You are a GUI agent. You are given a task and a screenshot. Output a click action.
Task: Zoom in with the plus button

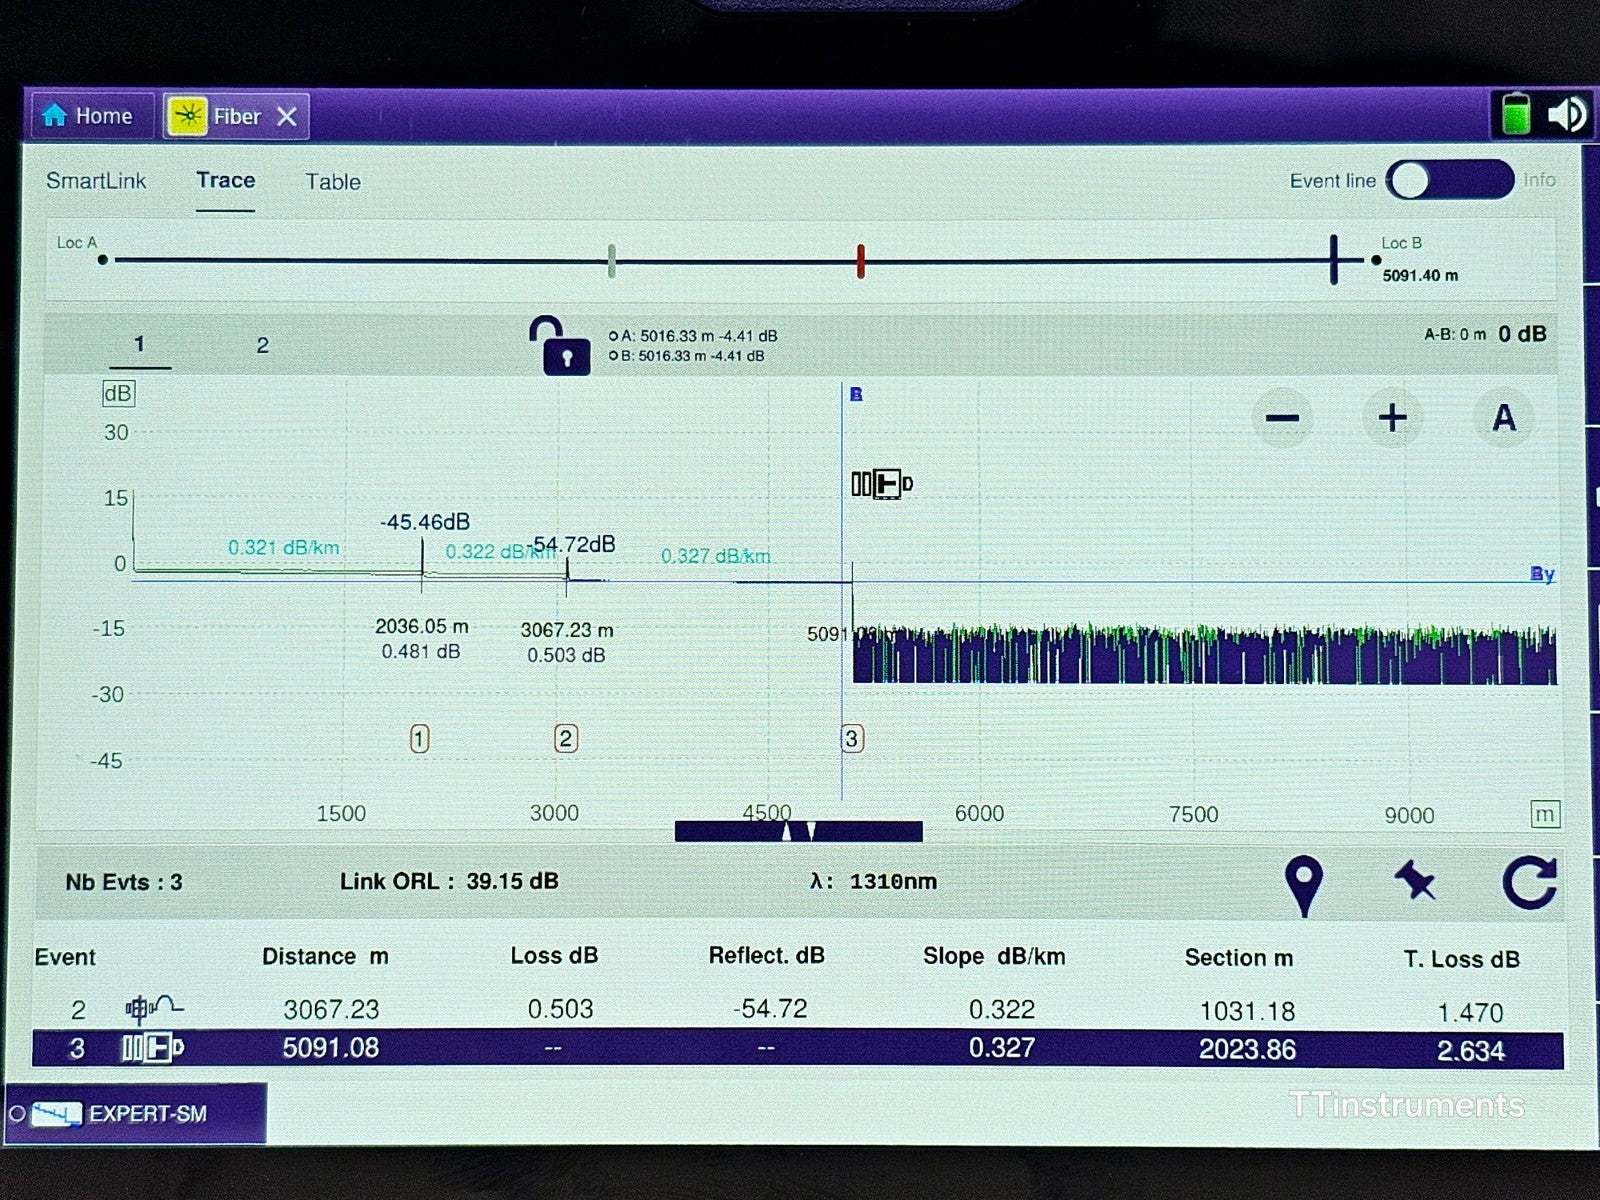pyautogui.click(x=1392, y=418)
